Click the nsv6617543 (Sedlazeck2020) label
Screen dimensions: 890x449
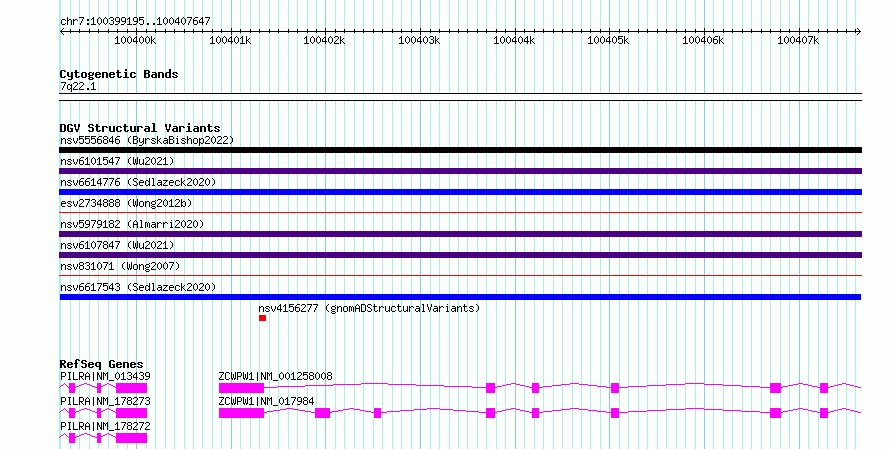(x=138, y=287)
